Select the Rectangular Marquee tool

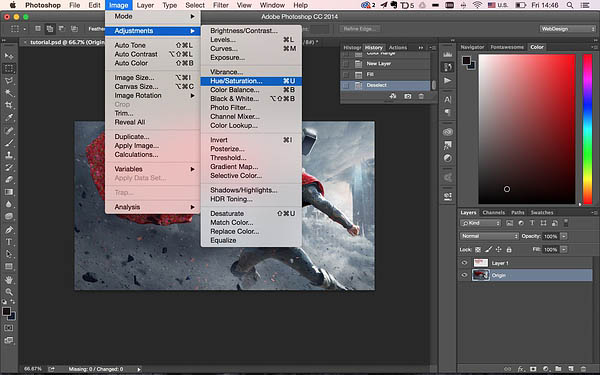coord(9,68)
